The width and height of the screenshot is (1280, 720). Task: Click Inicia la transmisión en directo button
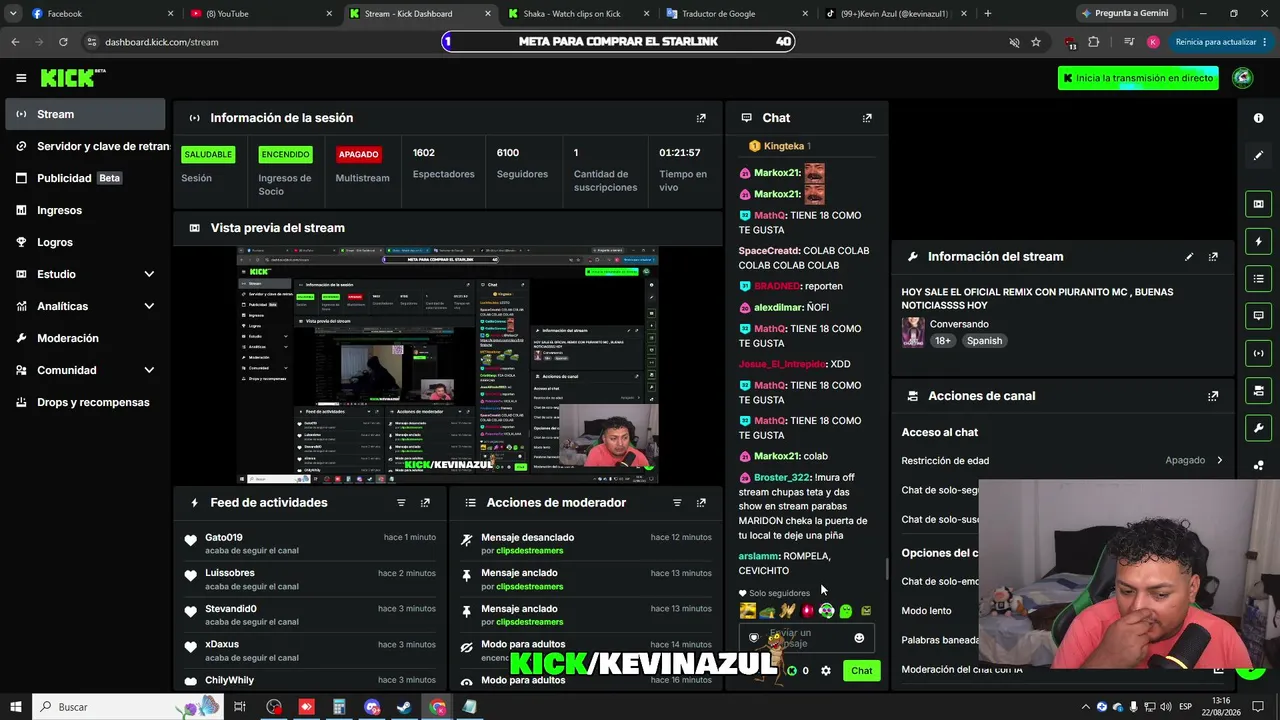[1138, 78]
